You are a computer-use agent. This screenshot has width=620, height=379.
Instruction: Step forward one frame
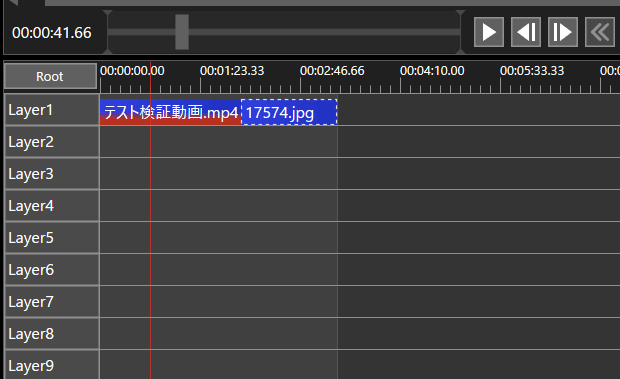563,32
